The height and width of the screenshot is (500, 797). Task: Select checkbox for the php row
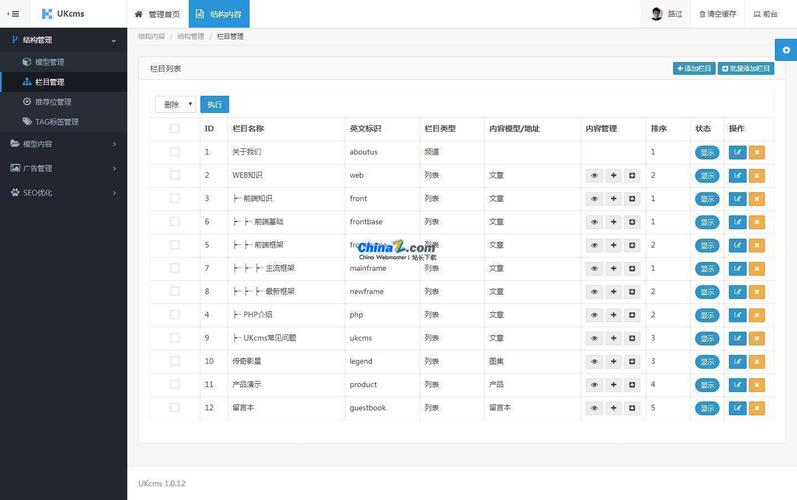[x=175, y=315]
